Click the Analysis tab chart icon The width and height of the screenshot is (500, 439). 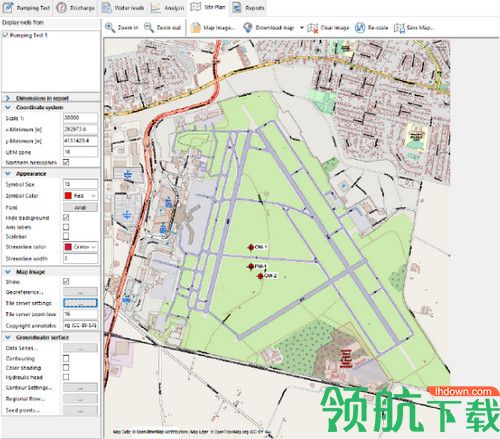point(155,8)
